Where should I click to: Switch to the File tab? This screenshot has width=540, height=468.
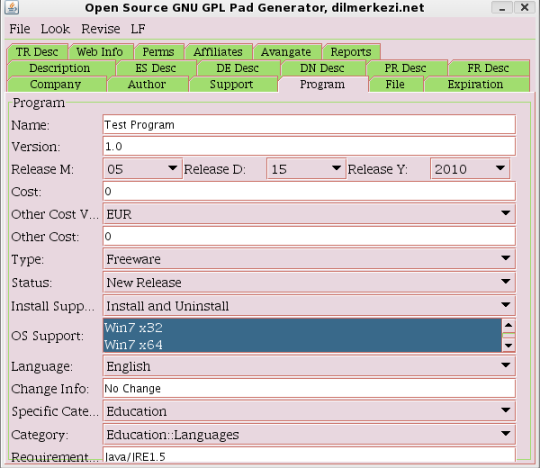tap(395, 84)
